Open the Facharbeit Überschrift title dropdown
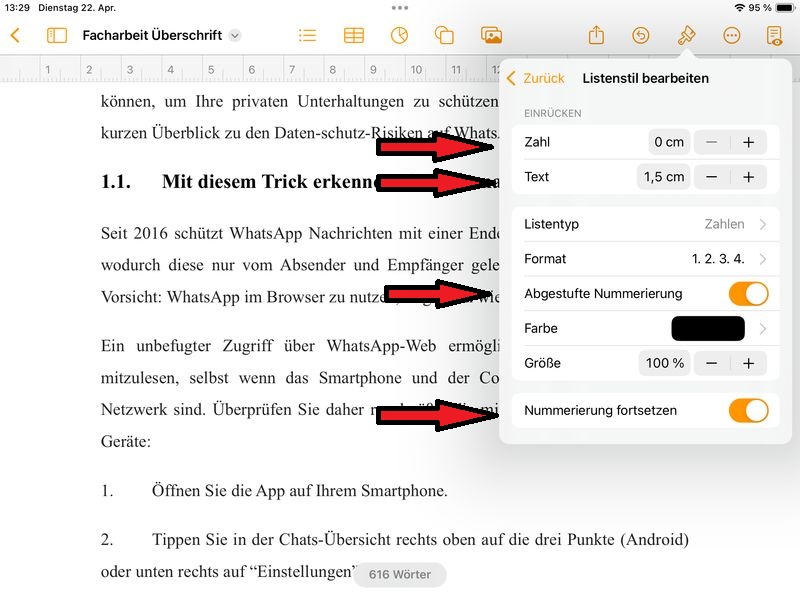 235,35
